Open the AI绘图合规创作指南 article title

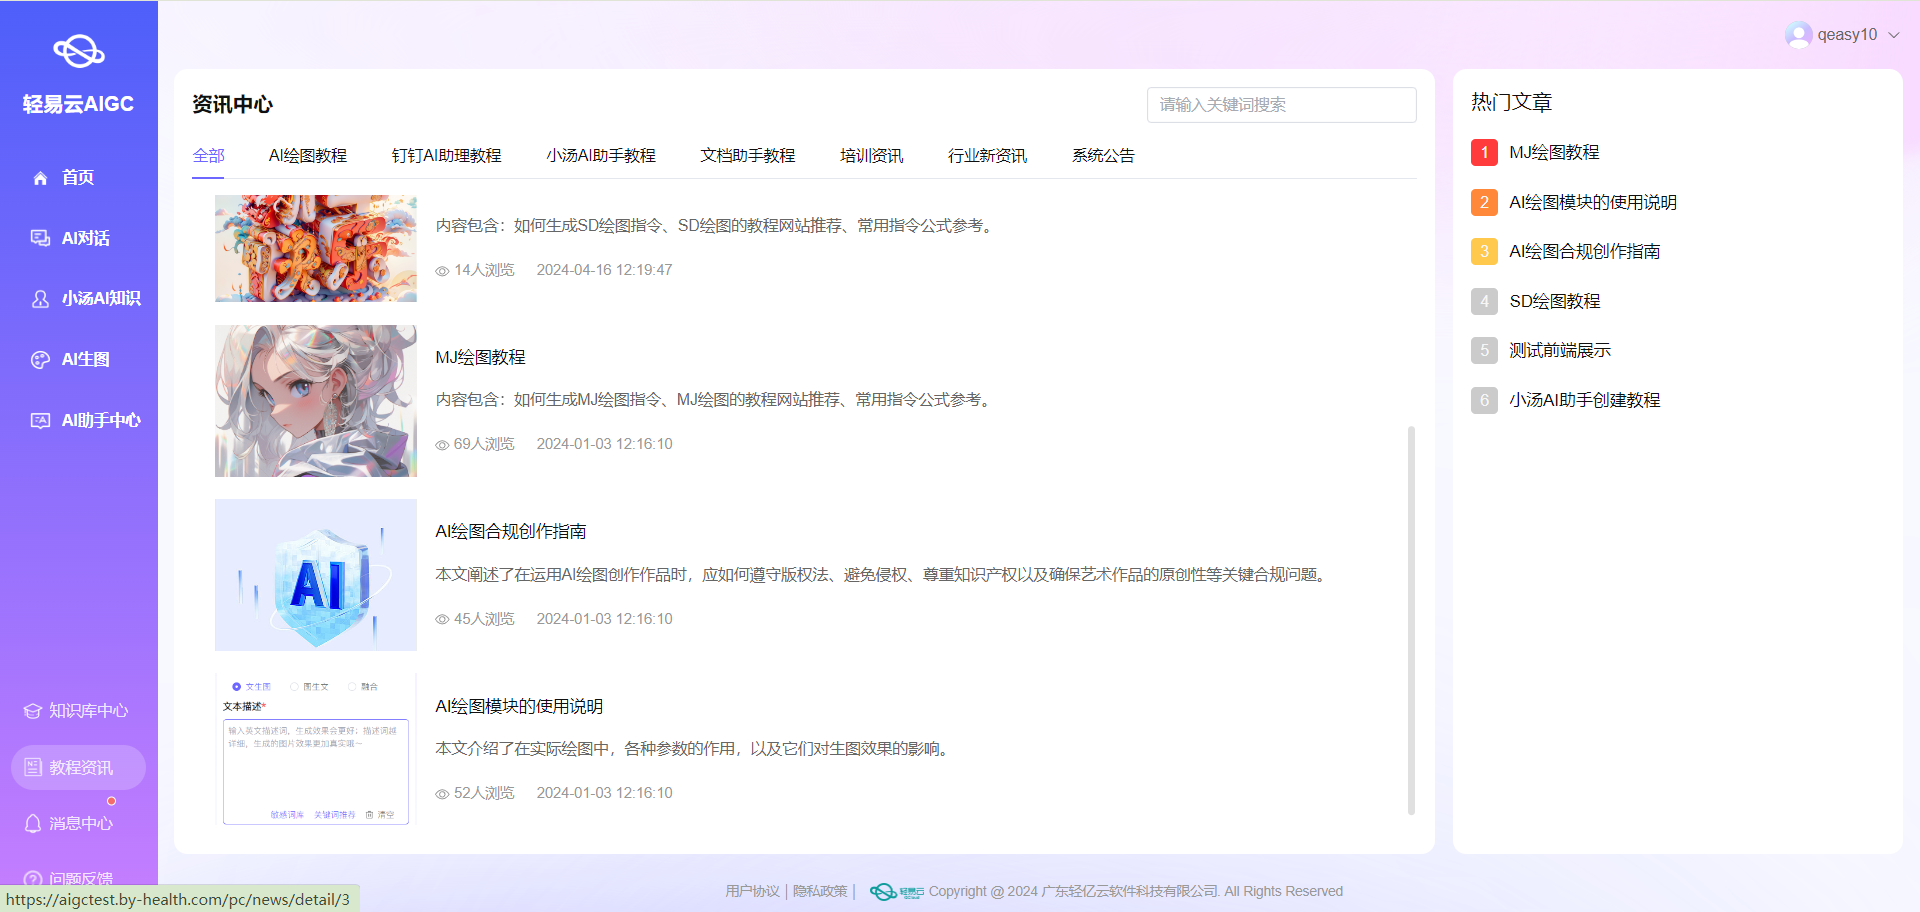tap(510, 532)
